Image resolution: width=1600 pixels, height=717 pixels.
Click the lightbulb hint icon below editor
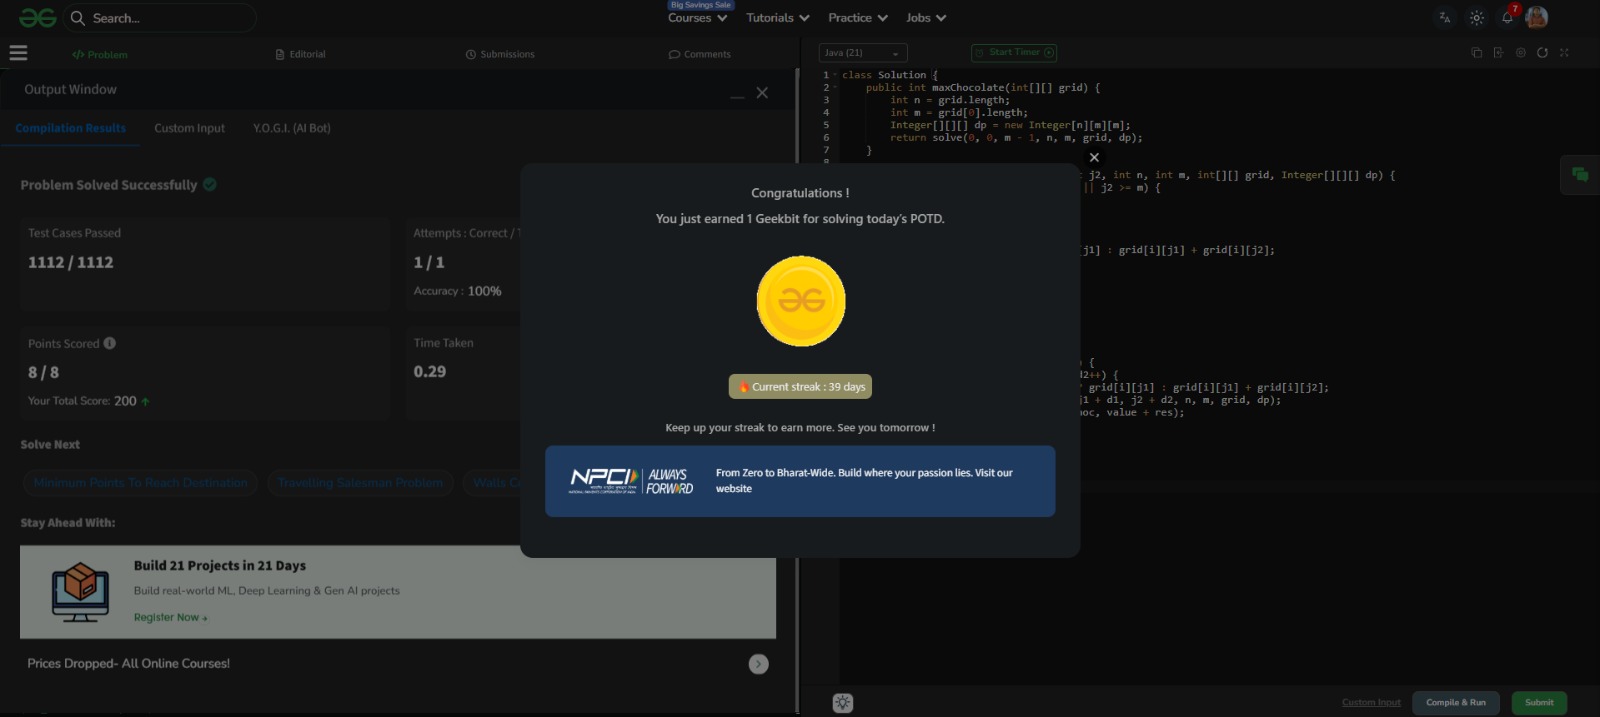pyautogui.click(x=843, y=703)
